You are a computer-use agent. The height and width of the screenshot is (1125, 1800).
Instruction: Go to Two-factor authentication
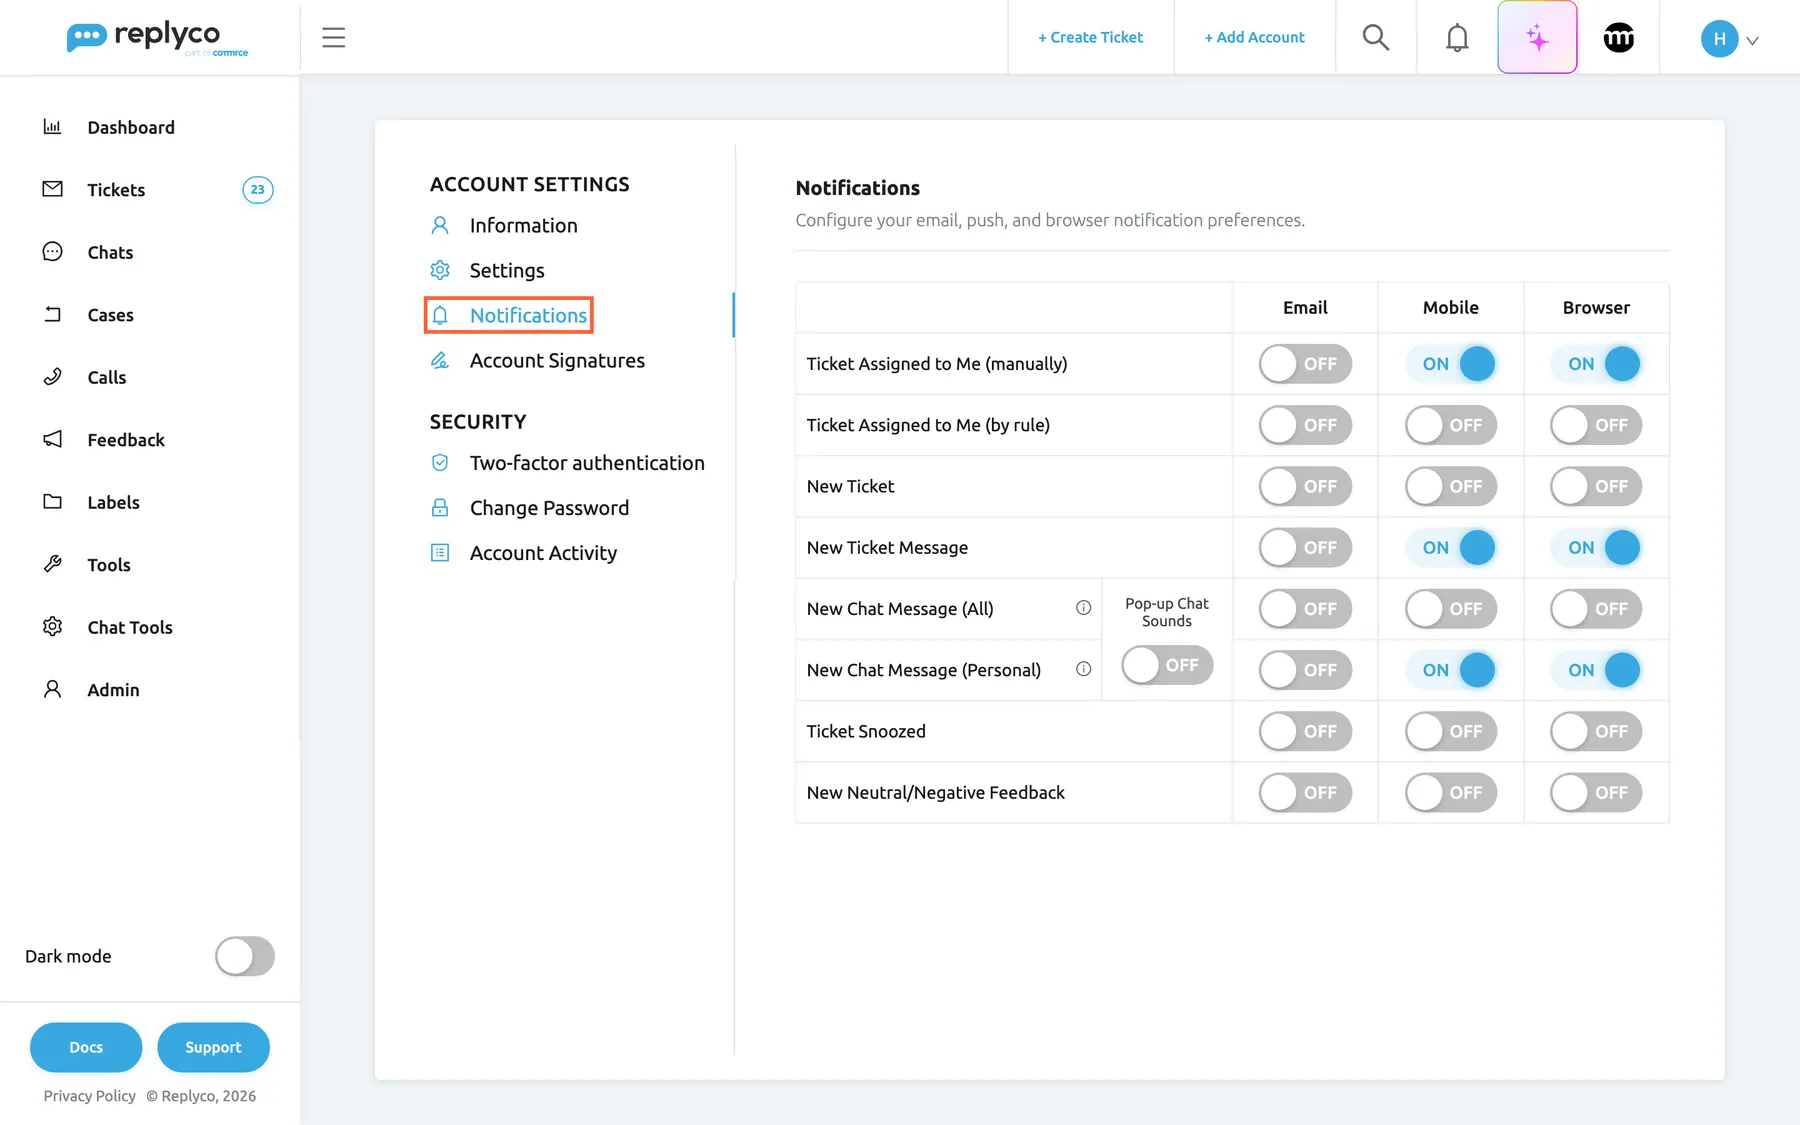tap(567, 463)
